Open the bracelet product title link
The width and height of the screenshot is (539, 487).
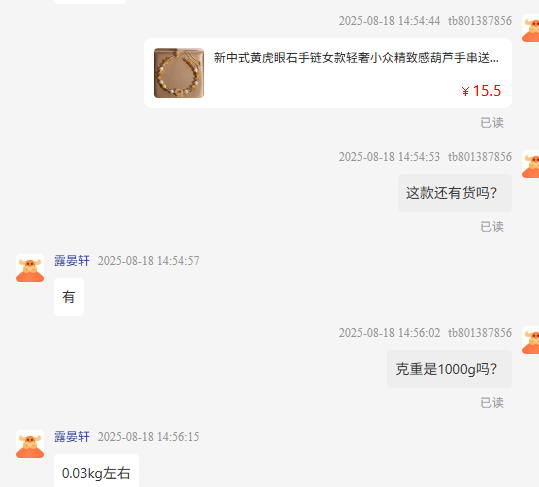pyautogui.click(x=356, y=58)
